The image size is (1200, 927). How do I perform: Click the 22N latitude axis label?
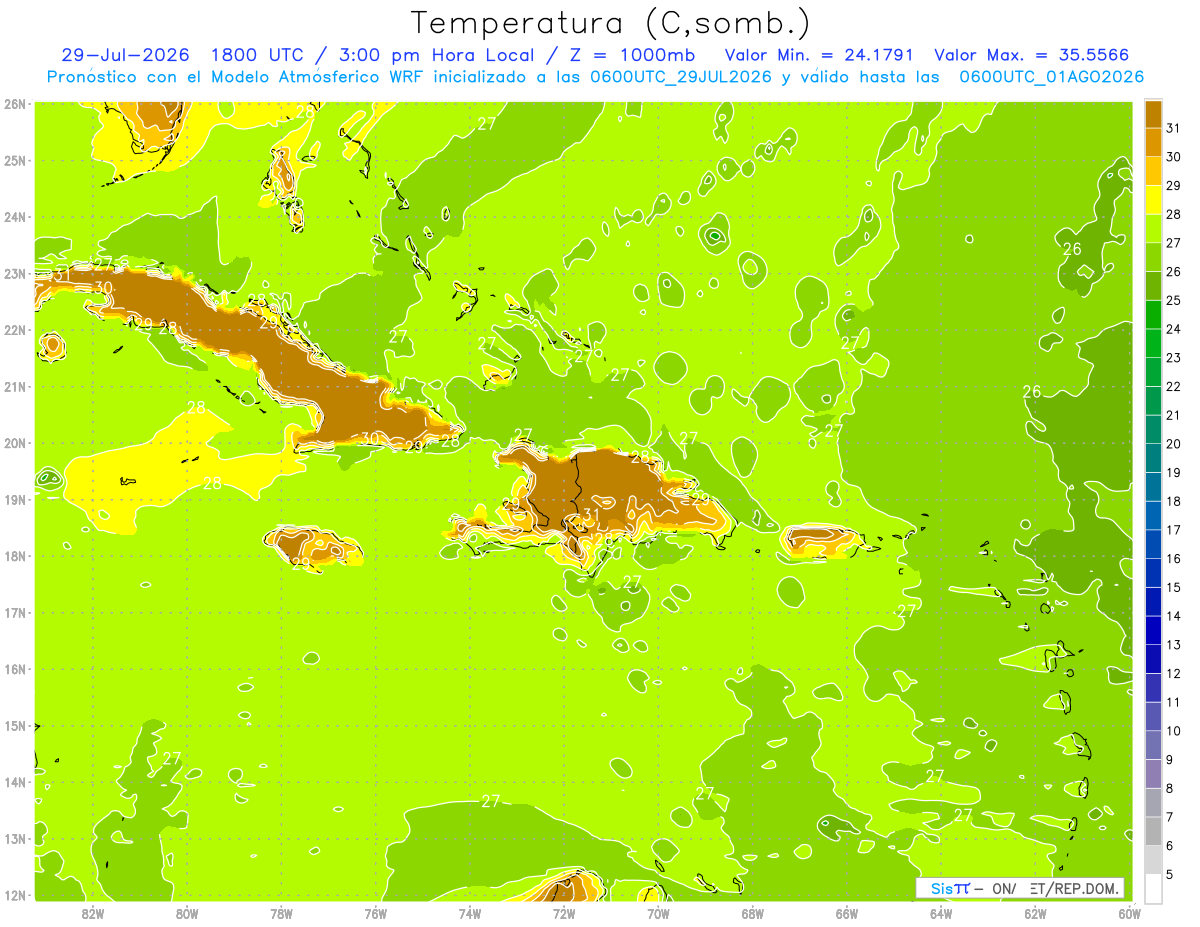pos(15,330)
